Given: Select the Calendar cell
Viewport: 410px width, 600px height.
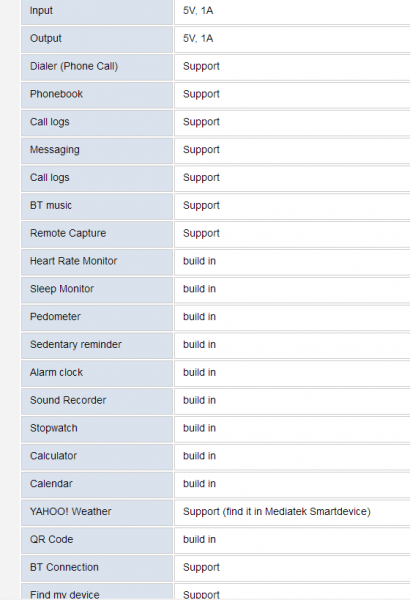Looking at the screenshot, I should tap(97, 485).
